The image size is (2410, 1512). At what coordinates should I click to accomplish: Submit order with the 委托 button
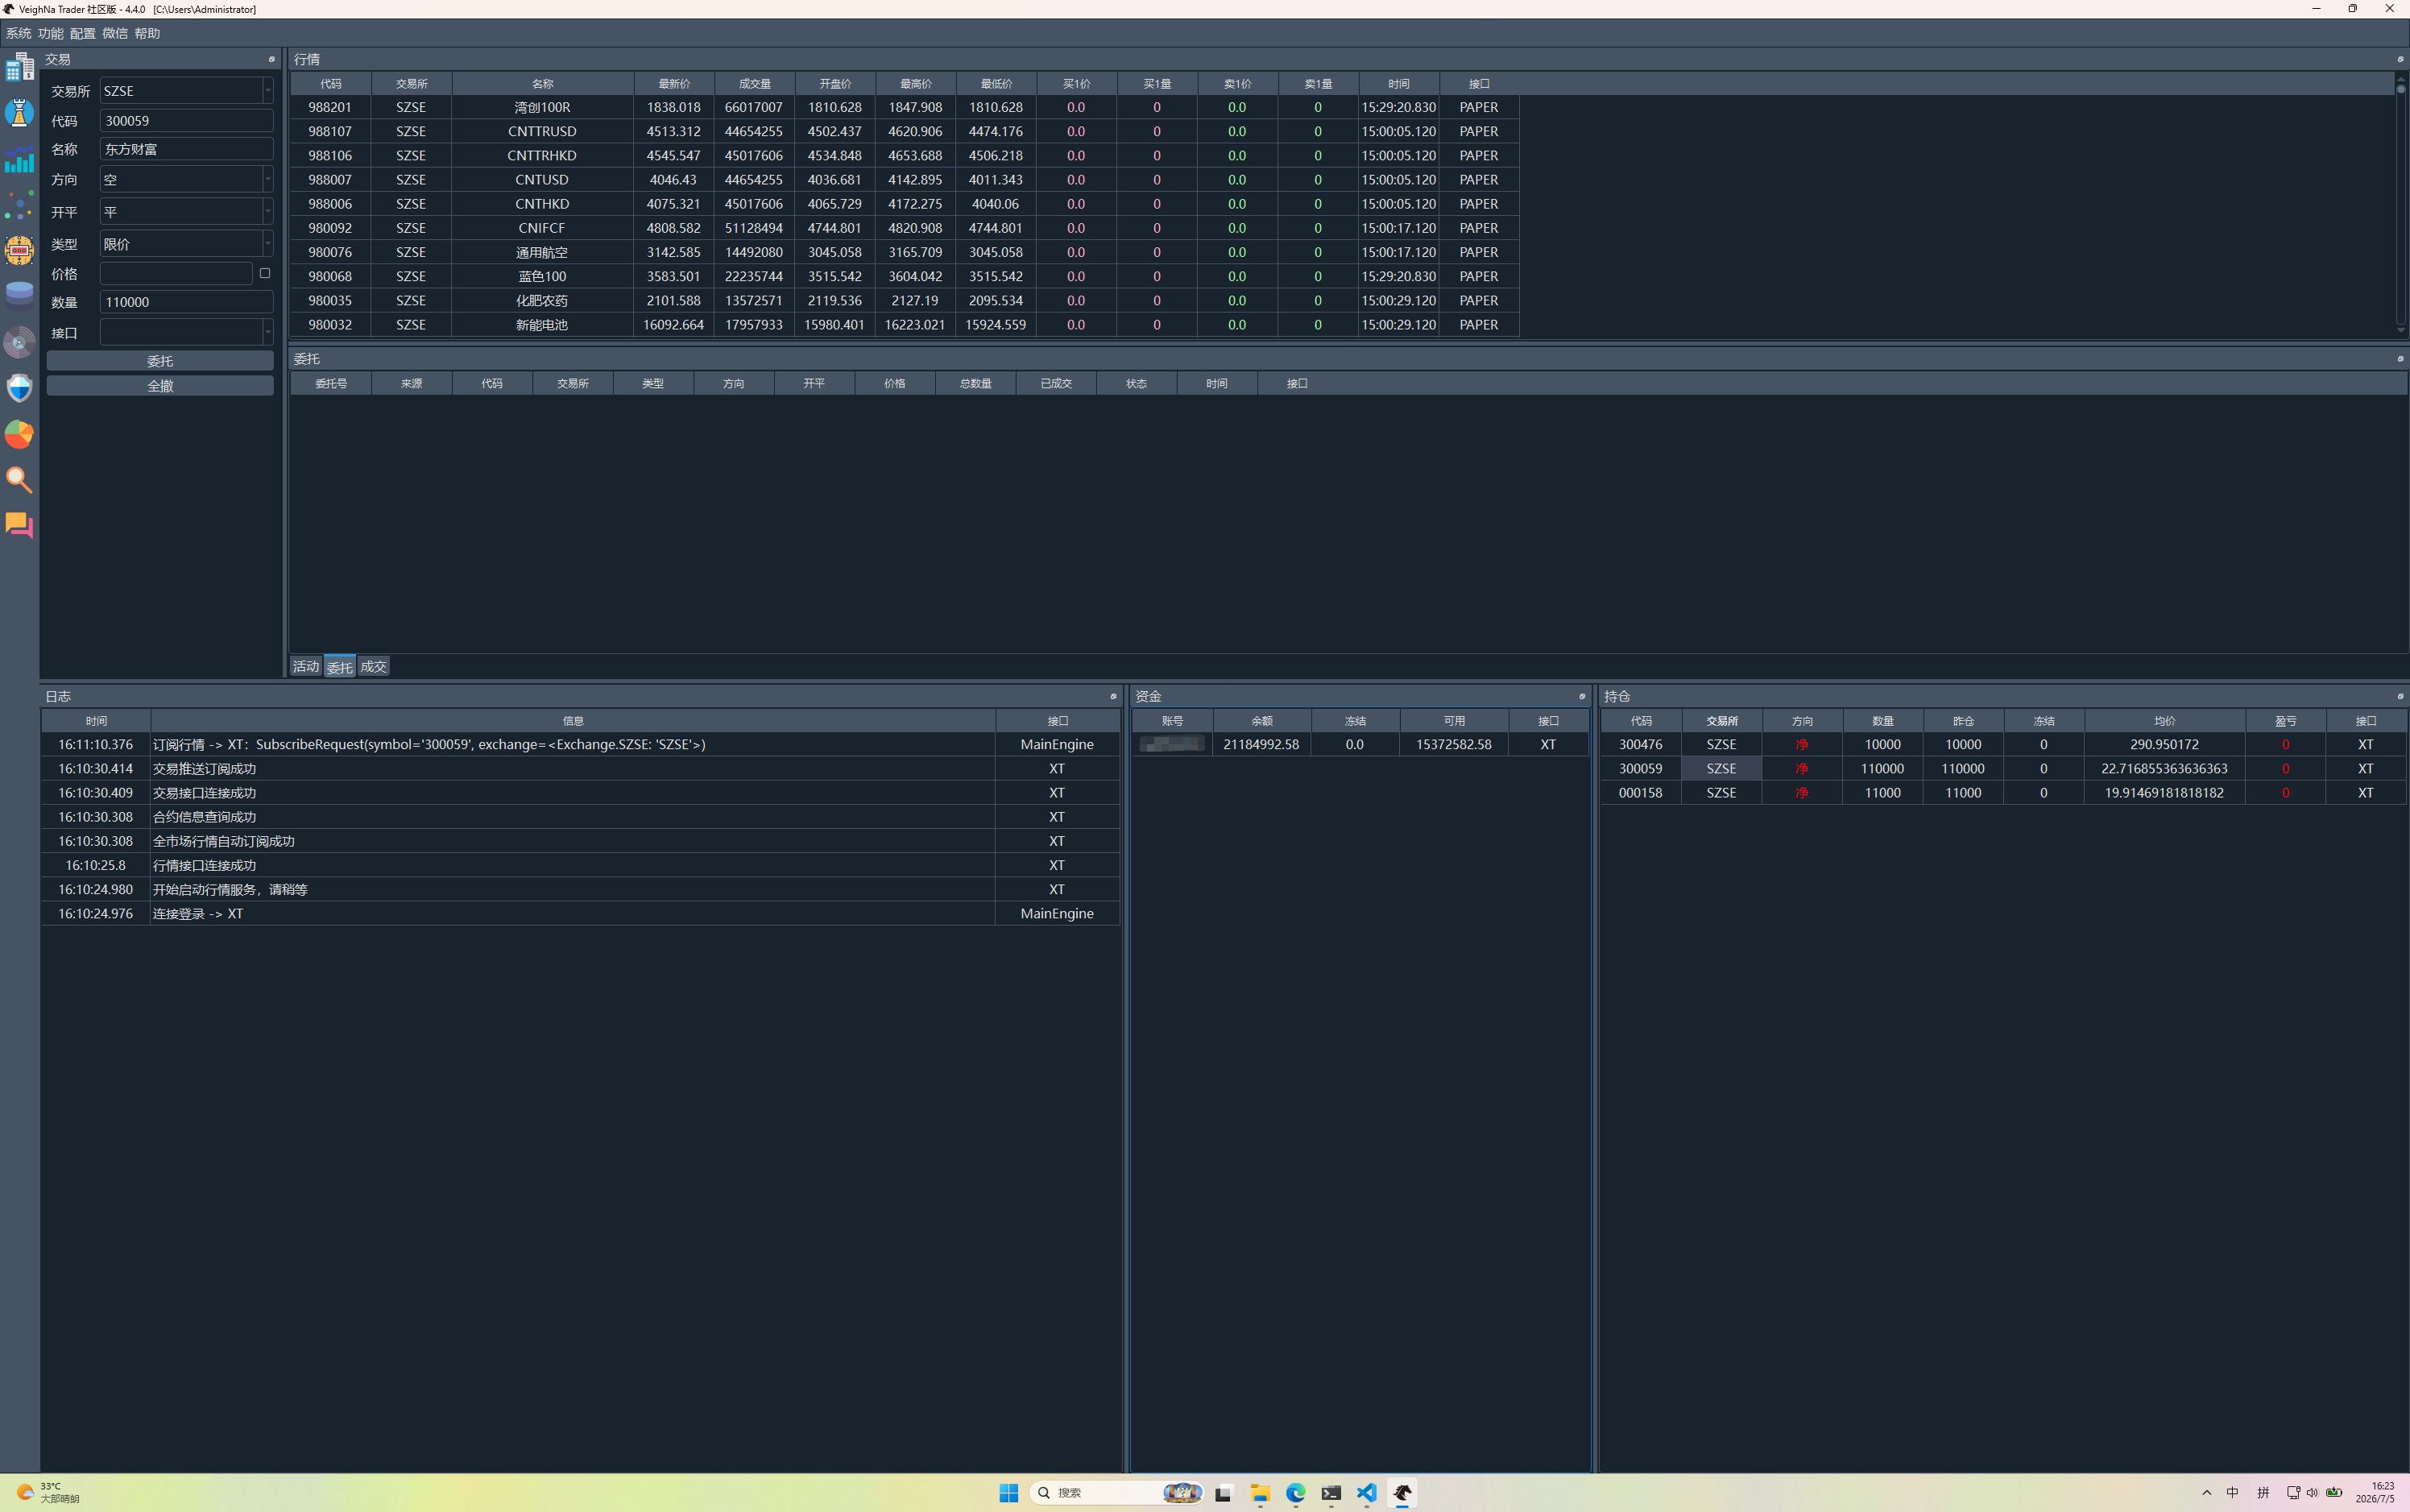160,361
